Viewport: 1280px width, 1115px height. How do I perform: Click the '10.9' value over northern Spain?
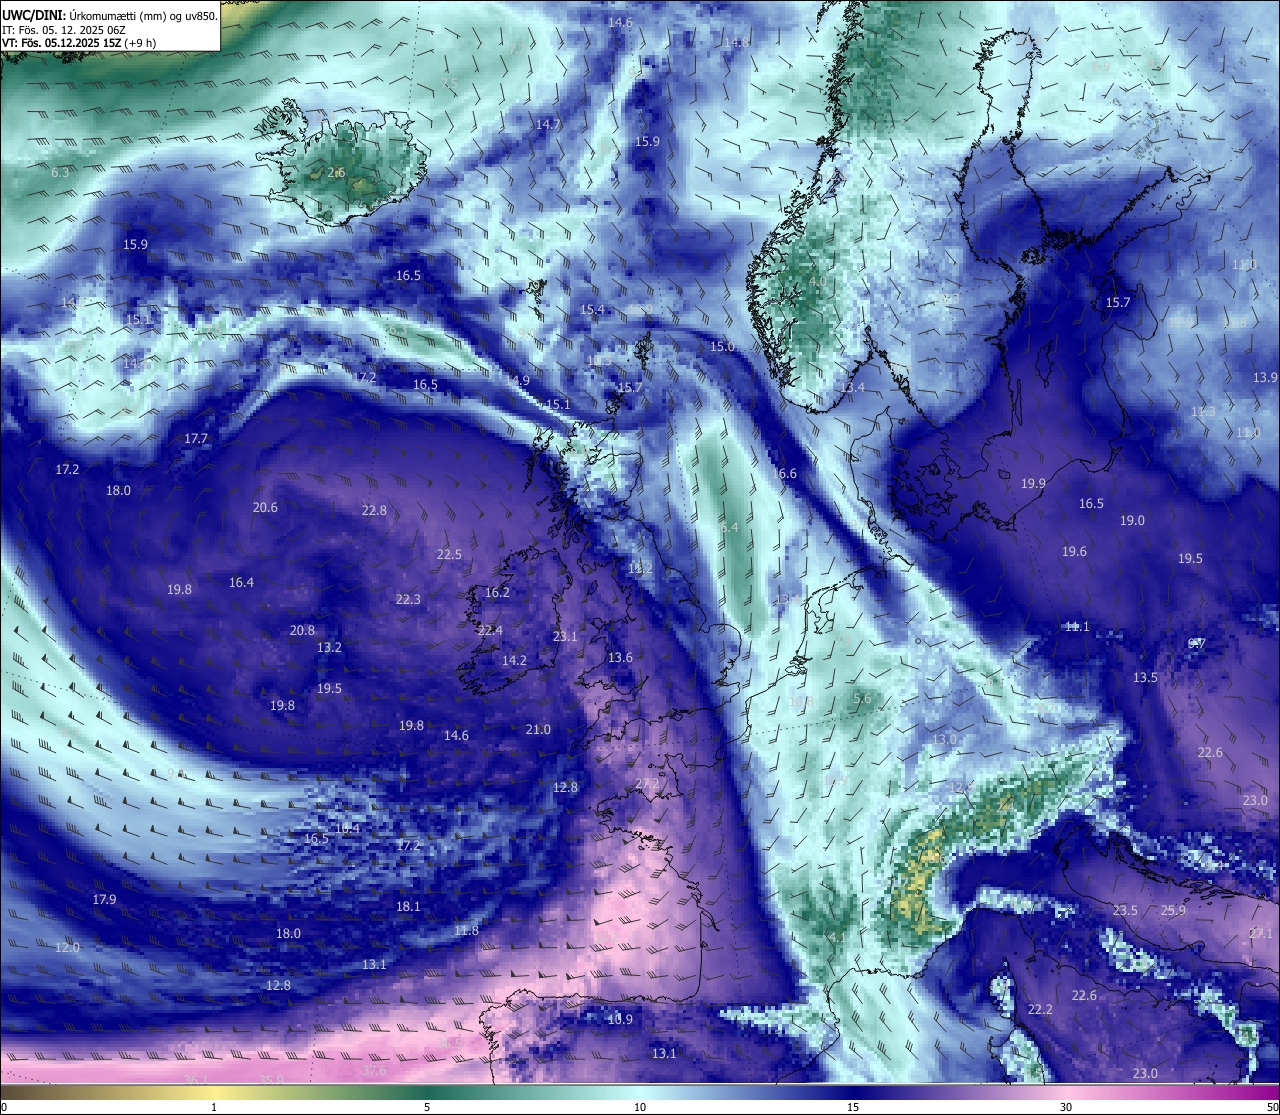click(x=620, y=1020)
